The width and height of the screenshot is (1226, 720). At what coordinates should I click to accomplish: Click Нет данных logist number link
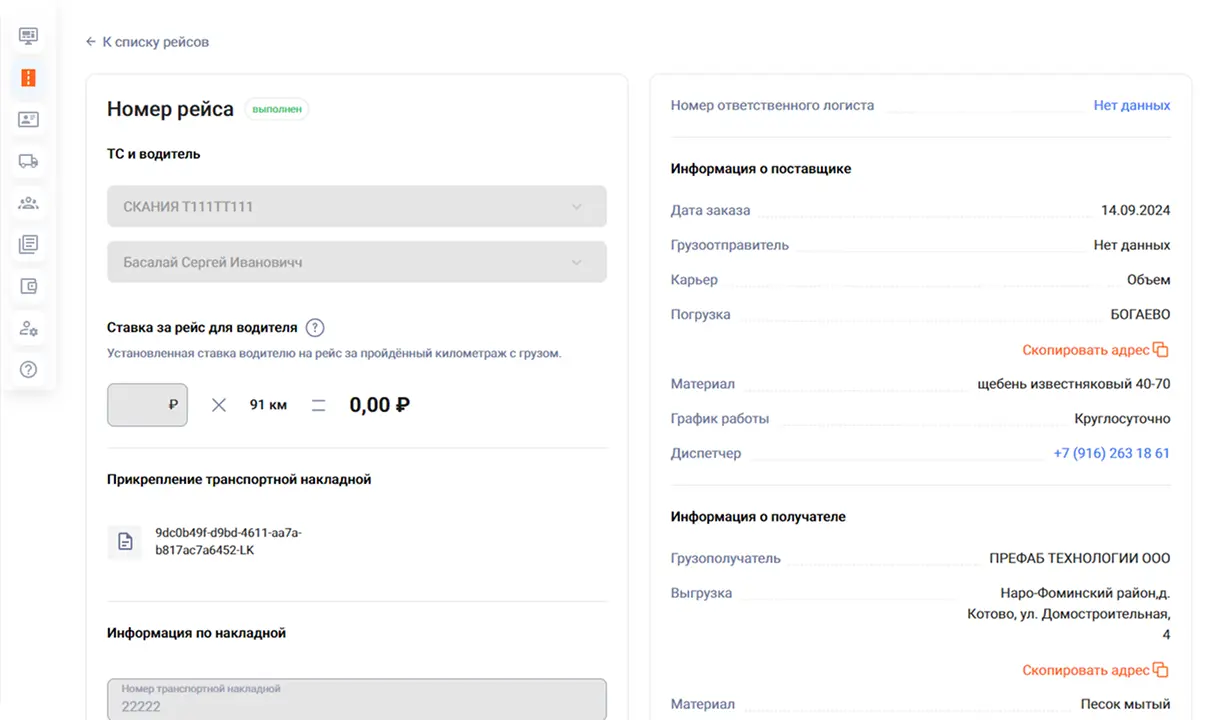coord(1131,105)
